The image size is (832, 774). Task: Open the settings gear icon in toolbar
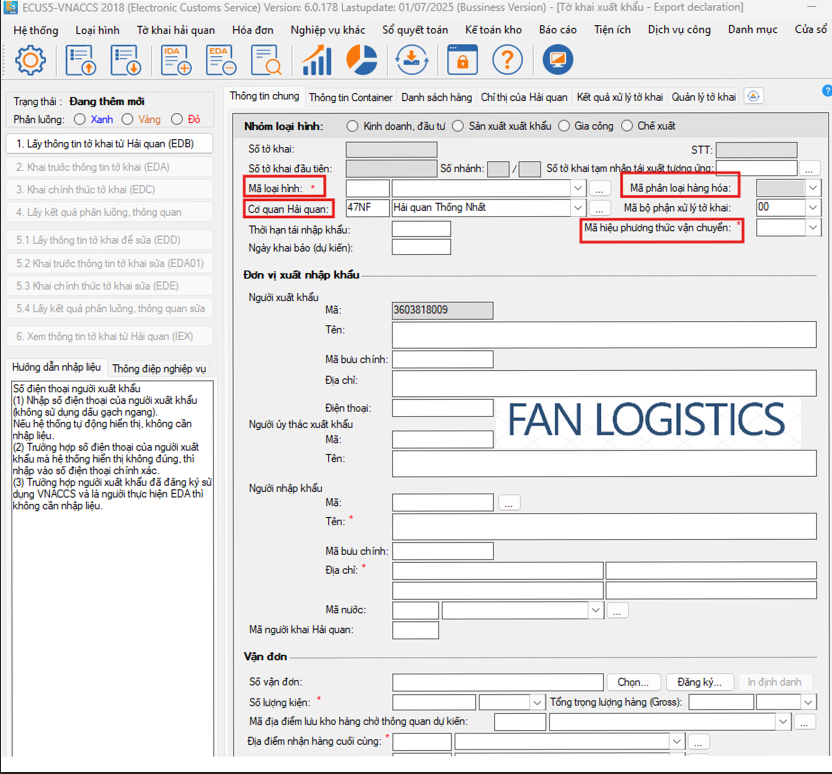[x=30, y=60]
